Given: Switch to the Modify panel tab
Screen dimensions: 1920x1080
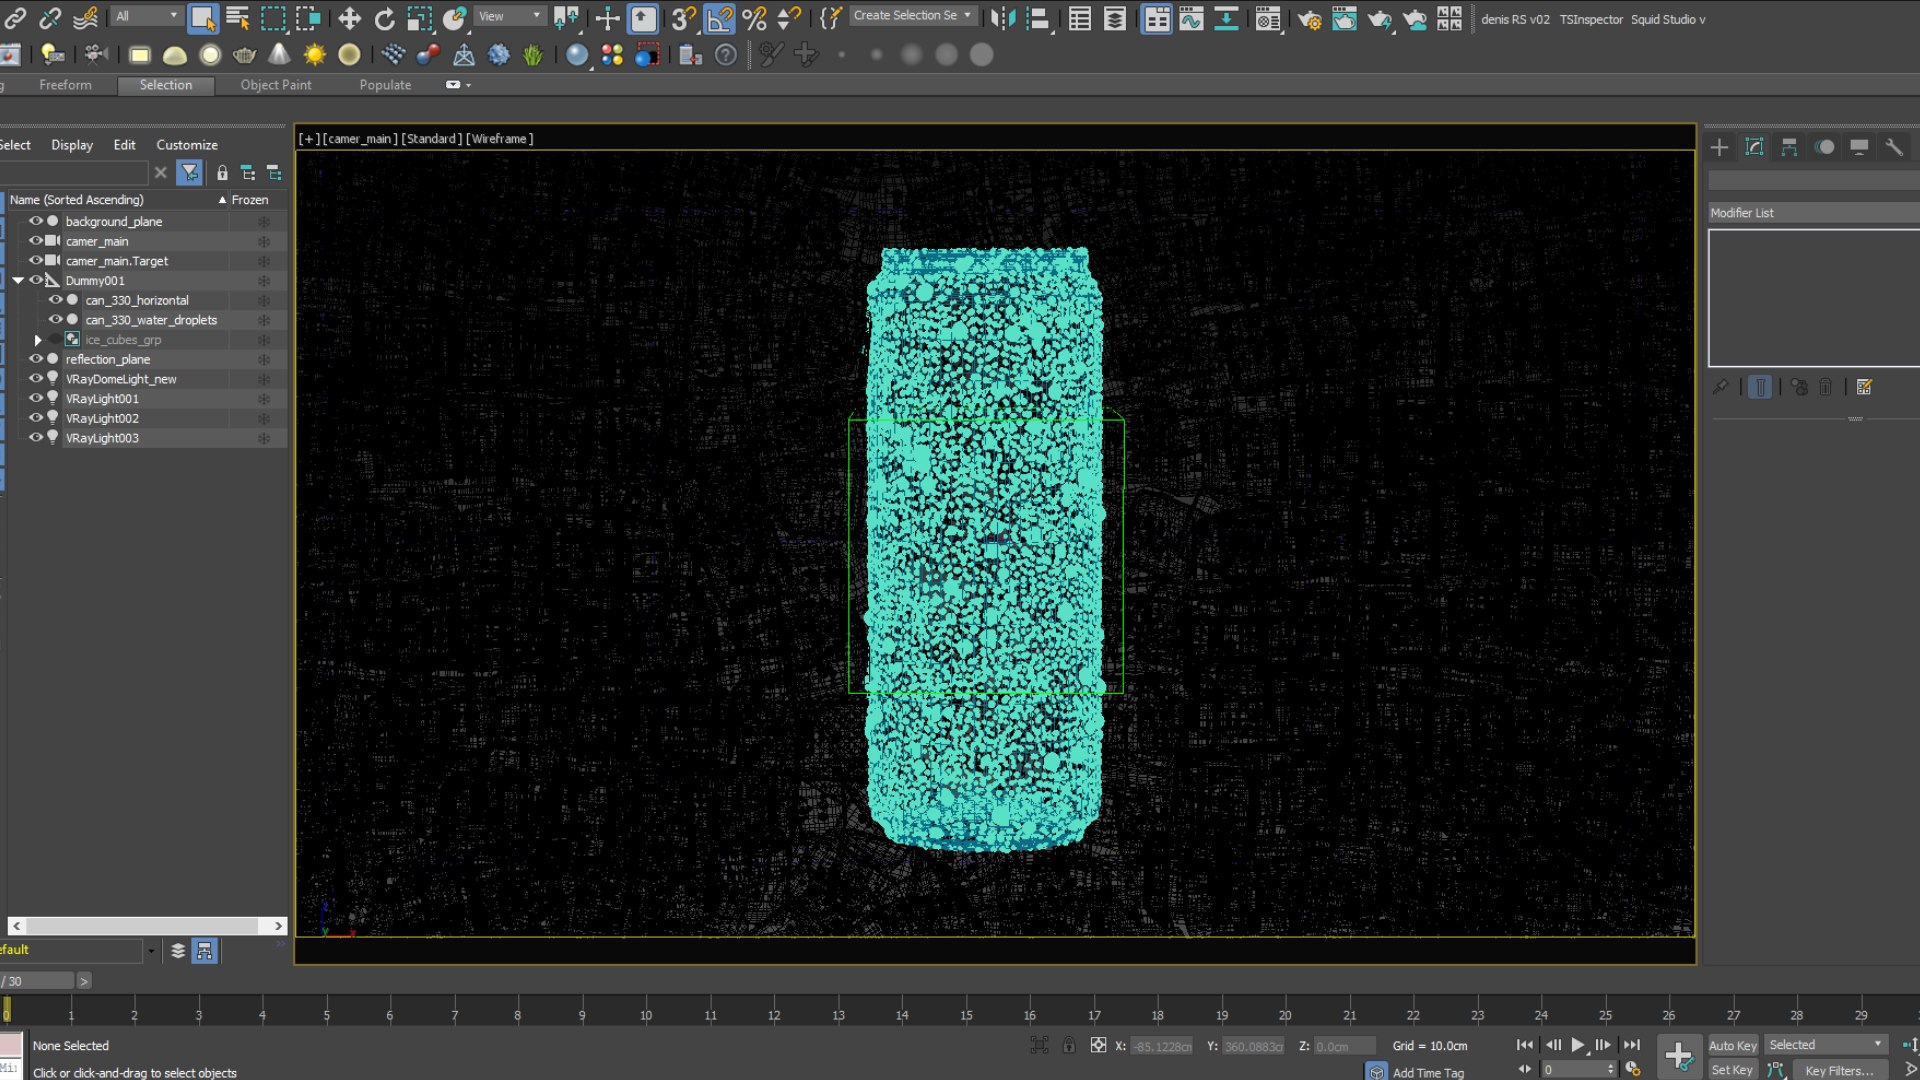Looking at the screenshot, I should (1754, 147).
